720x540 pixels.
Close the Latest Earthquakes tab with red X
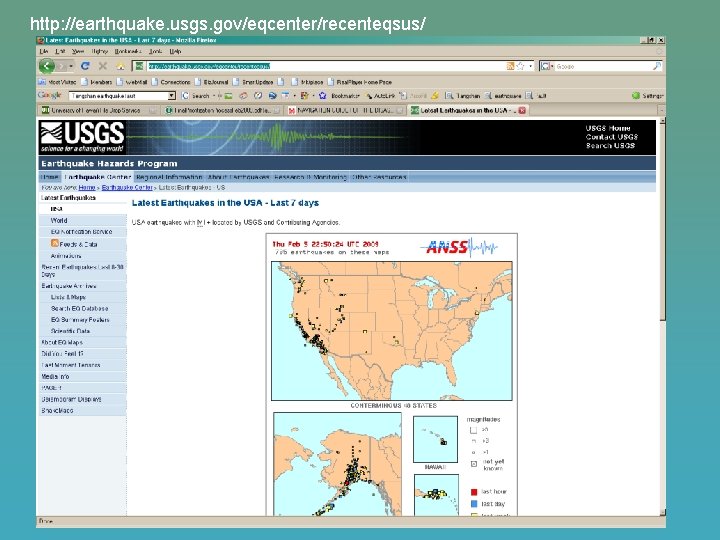click(x=522, y=110)
